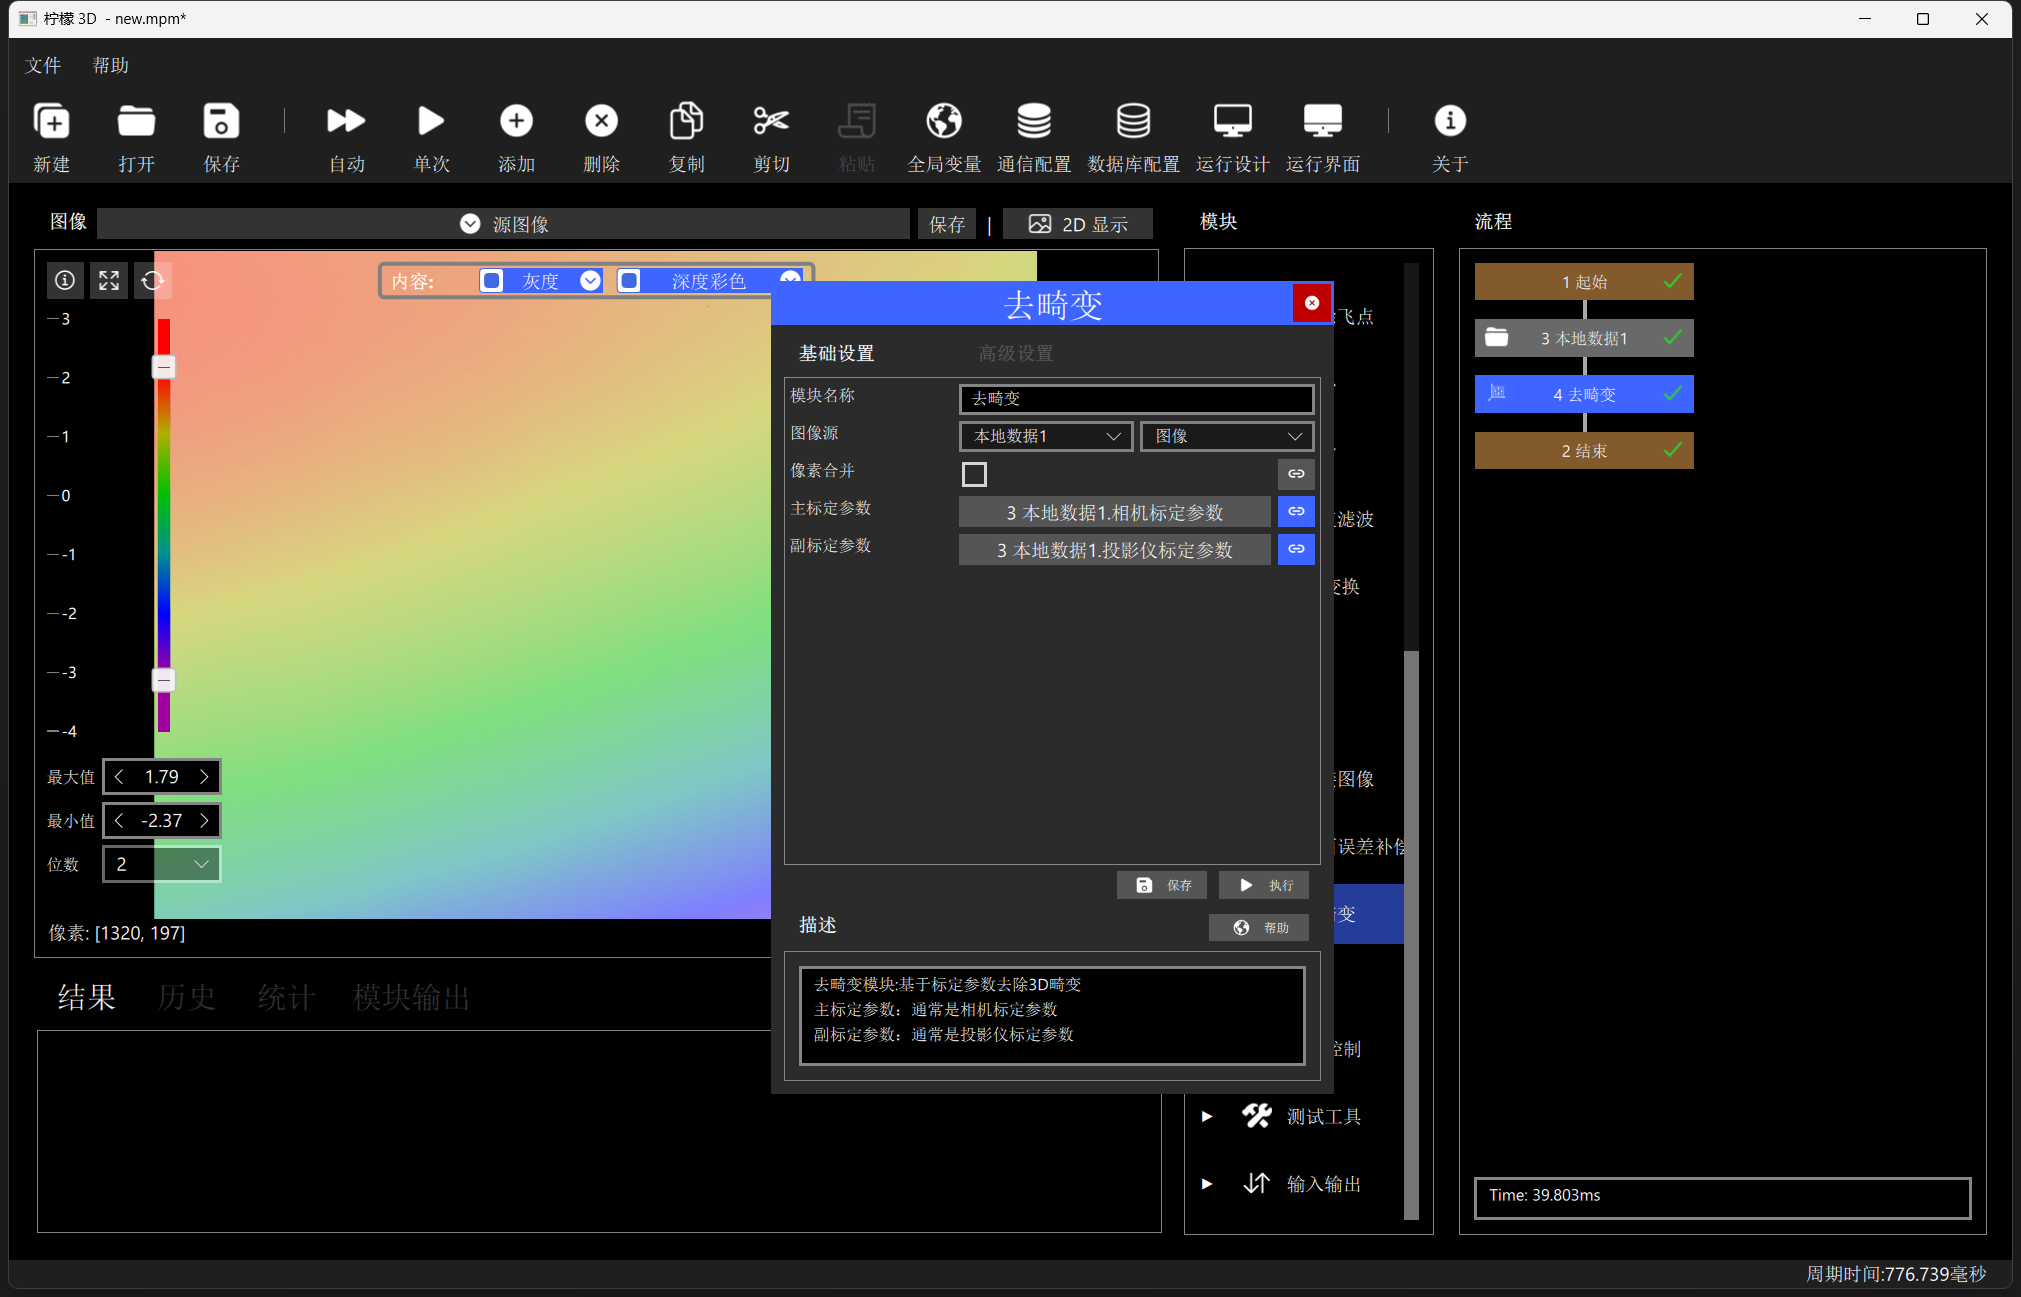Click the 新建 (New) toolbar icon

tap(52, 122)
